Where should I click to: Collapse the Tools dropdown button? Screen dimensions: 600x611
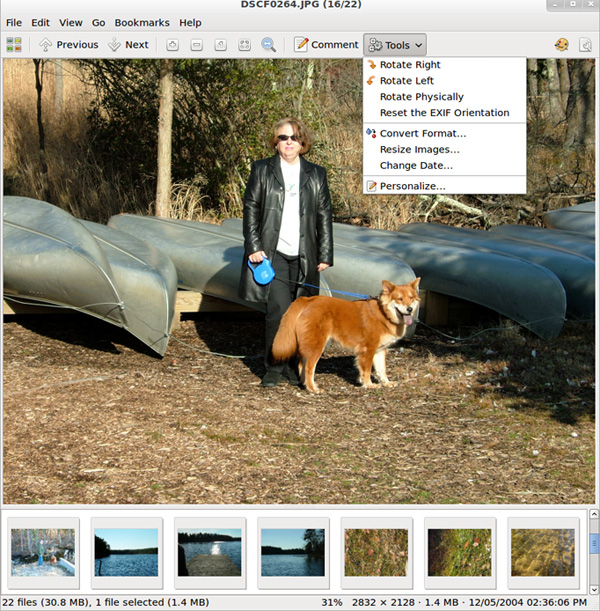(395, 45)
